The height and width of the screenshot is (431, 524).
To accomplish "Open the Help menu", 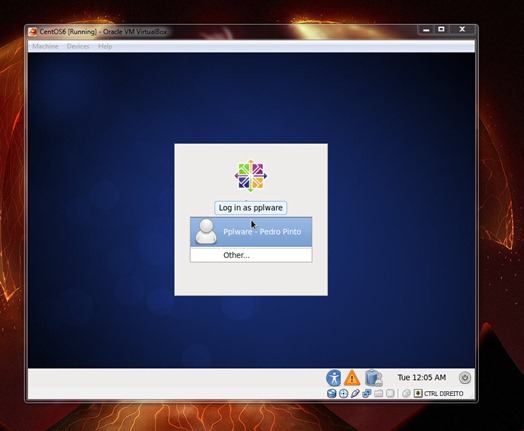I will (105, 46).
